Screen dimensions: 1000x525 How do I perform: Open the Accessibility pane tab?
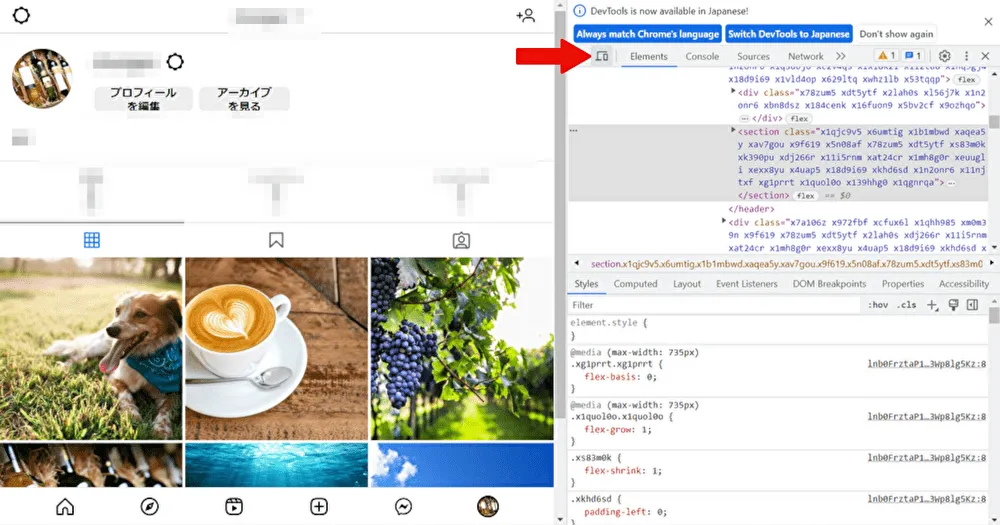pos(964,284)
